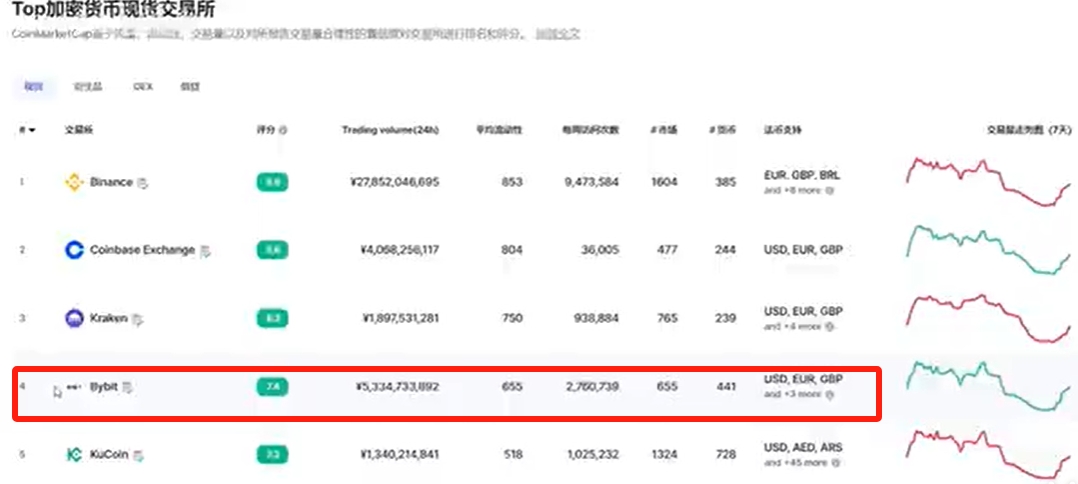Image resolution: width=1078 pixels, height=484 pixels.
Task: Click KuCoin fiat list "USD, AED, ARS"
Action: [803, 448]
